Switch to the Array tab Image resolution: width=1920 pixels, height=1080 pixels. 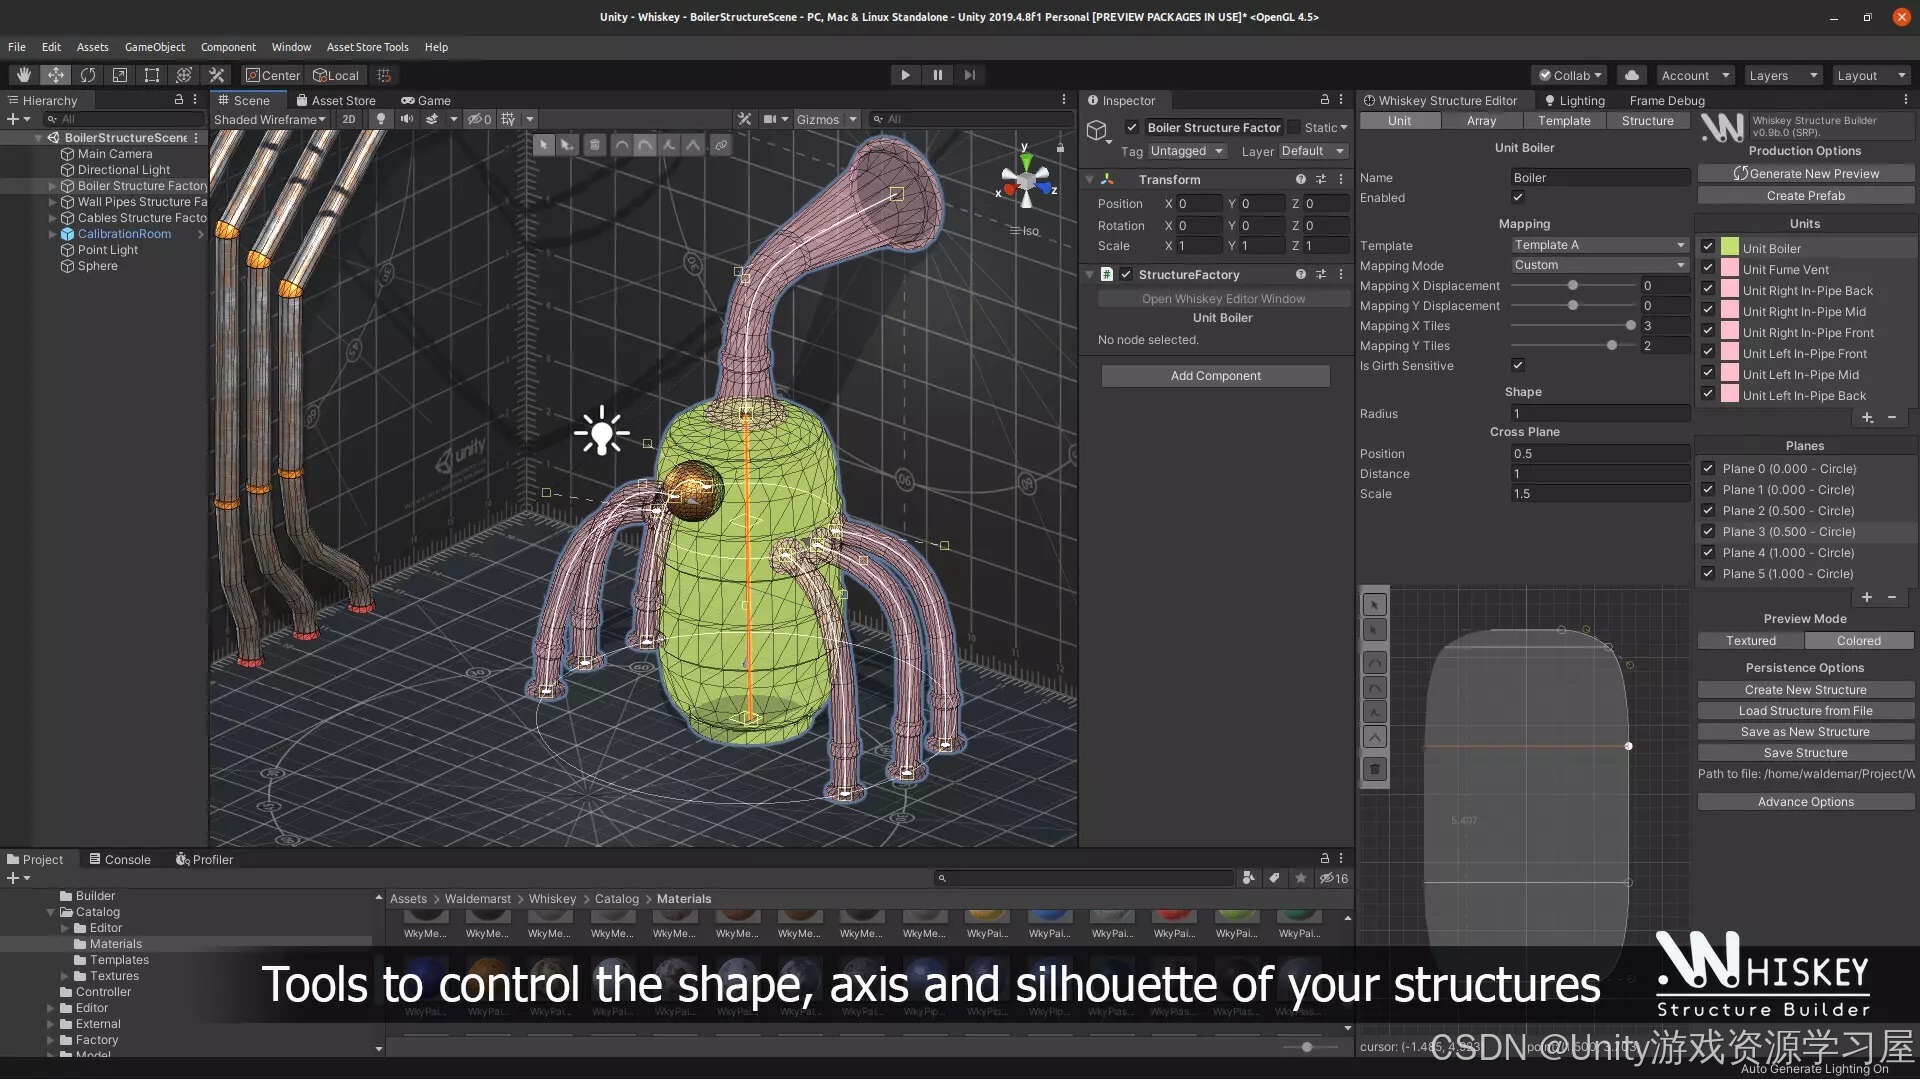1481,121
